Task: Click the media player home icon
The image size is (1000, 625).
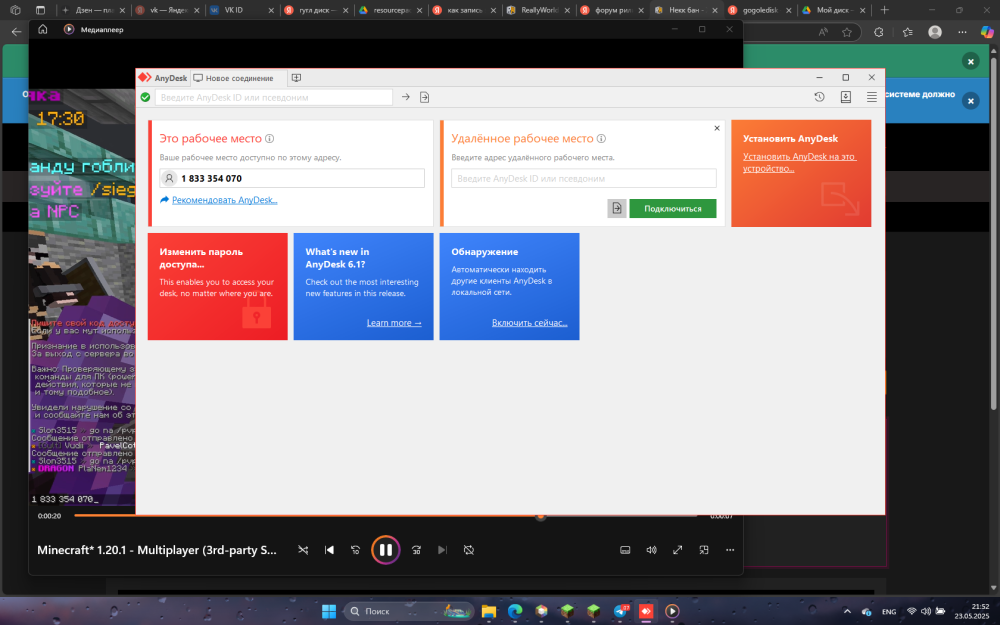Action: pyautogui.click(x=43, y=29)
